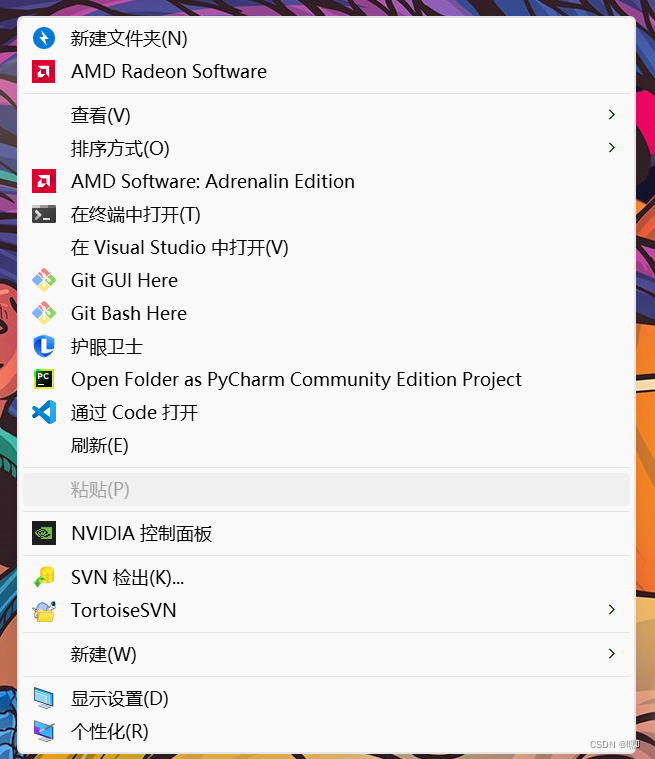Image resolution: width=655 pixels, height=759 pixels.
Task: Open 护眼卫士 entry
Action: (x=326, y=347)
